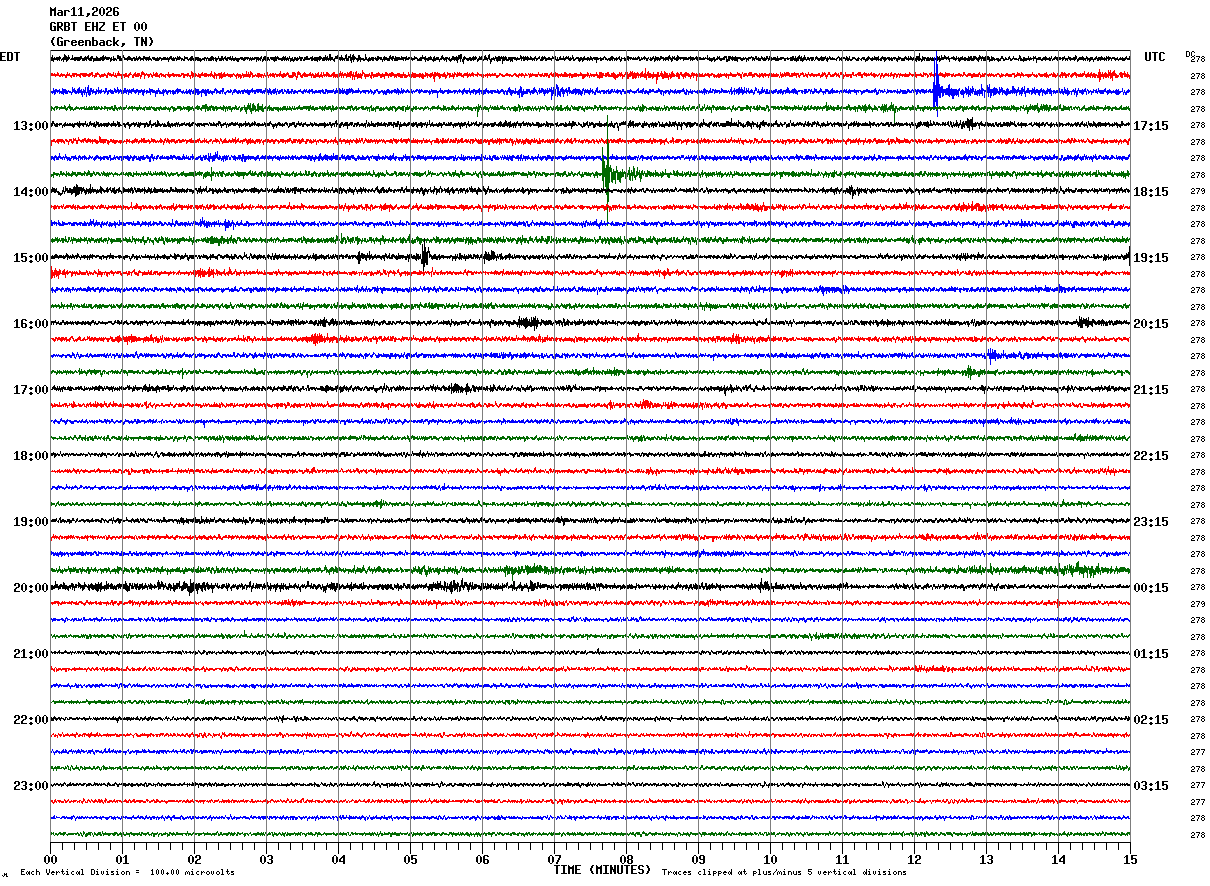Click the UTC timezone label
This screenshot has width=1210, height=886.
point(1155,57)
